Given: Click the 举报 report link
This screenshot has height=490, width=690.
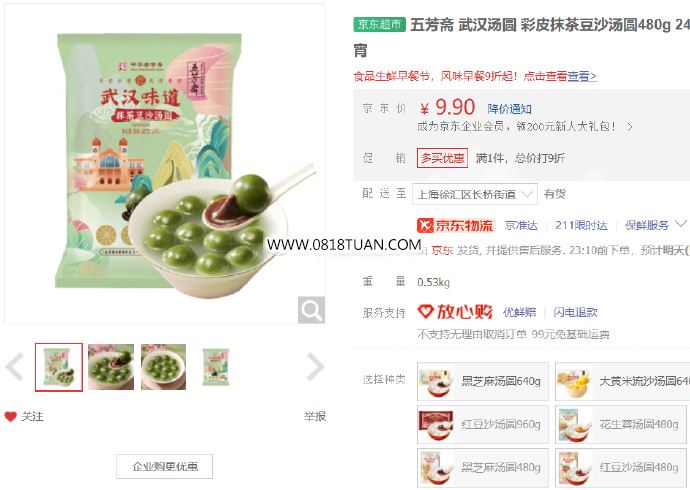Looking at the screenshot, I should pos(315,416).
